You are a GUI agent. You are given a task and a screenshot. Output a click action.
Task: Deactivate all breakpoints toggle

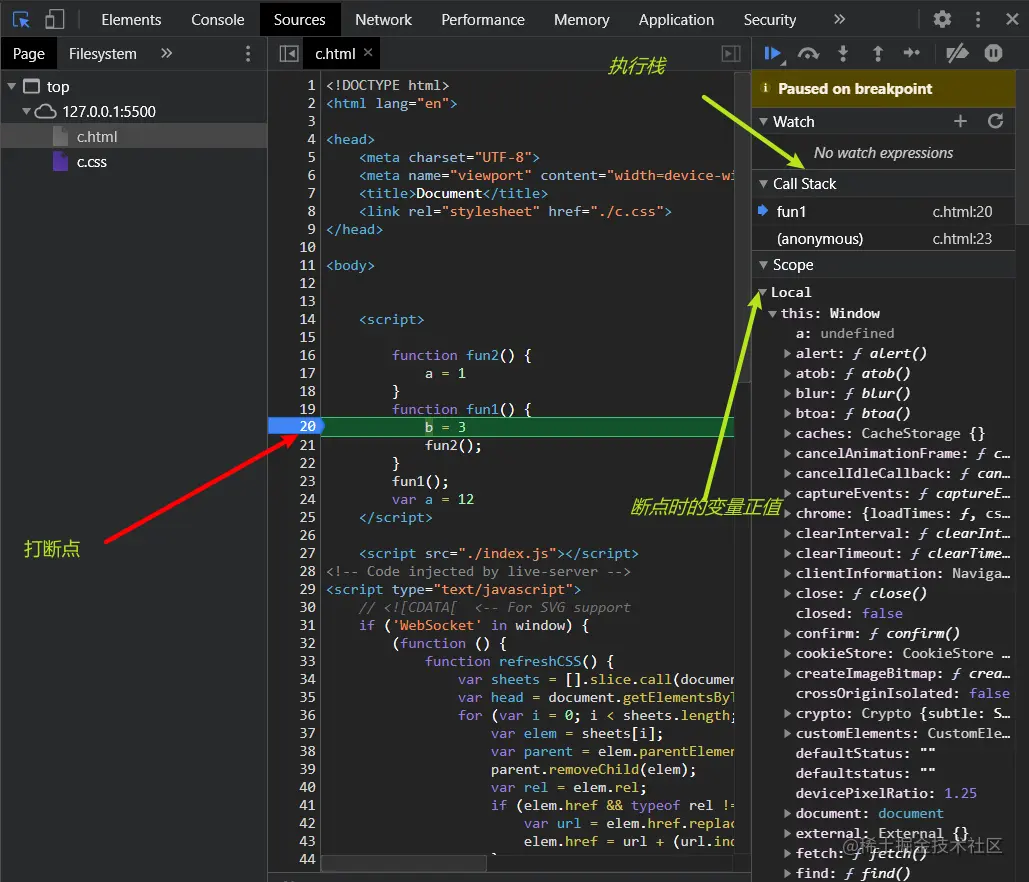click(x=957, y=53)
